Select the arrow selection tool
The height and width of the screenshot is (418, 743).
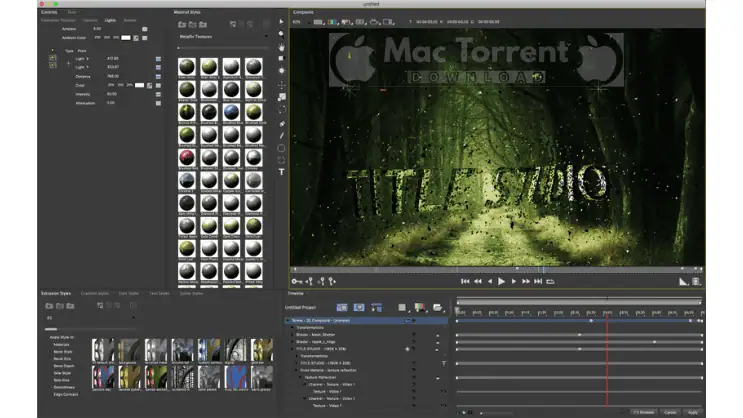pyautogui.click(x=281, y=21)
